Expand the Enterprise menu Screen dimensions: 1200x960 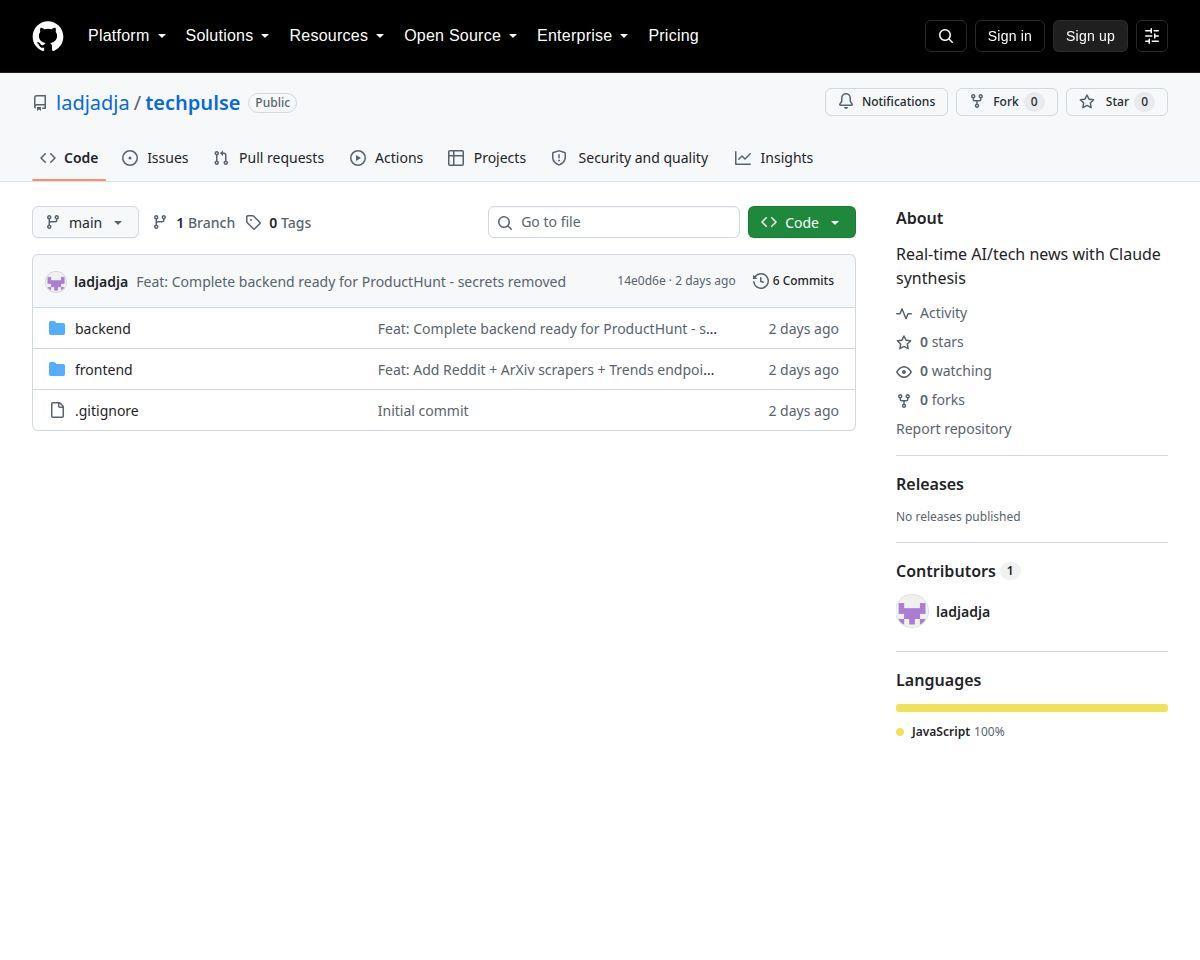[583, 36]
